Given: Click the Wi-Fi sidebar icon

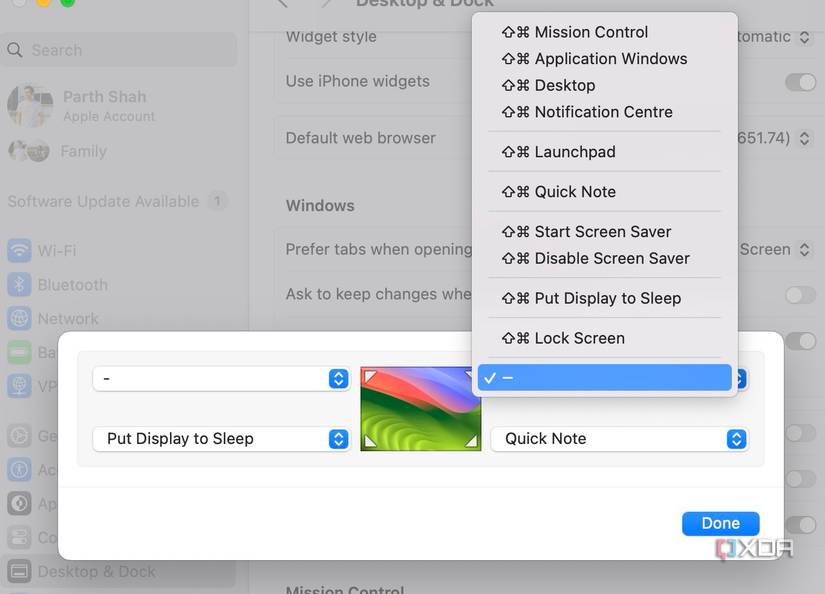Looking at the screenshot, I should coord(19,250).
